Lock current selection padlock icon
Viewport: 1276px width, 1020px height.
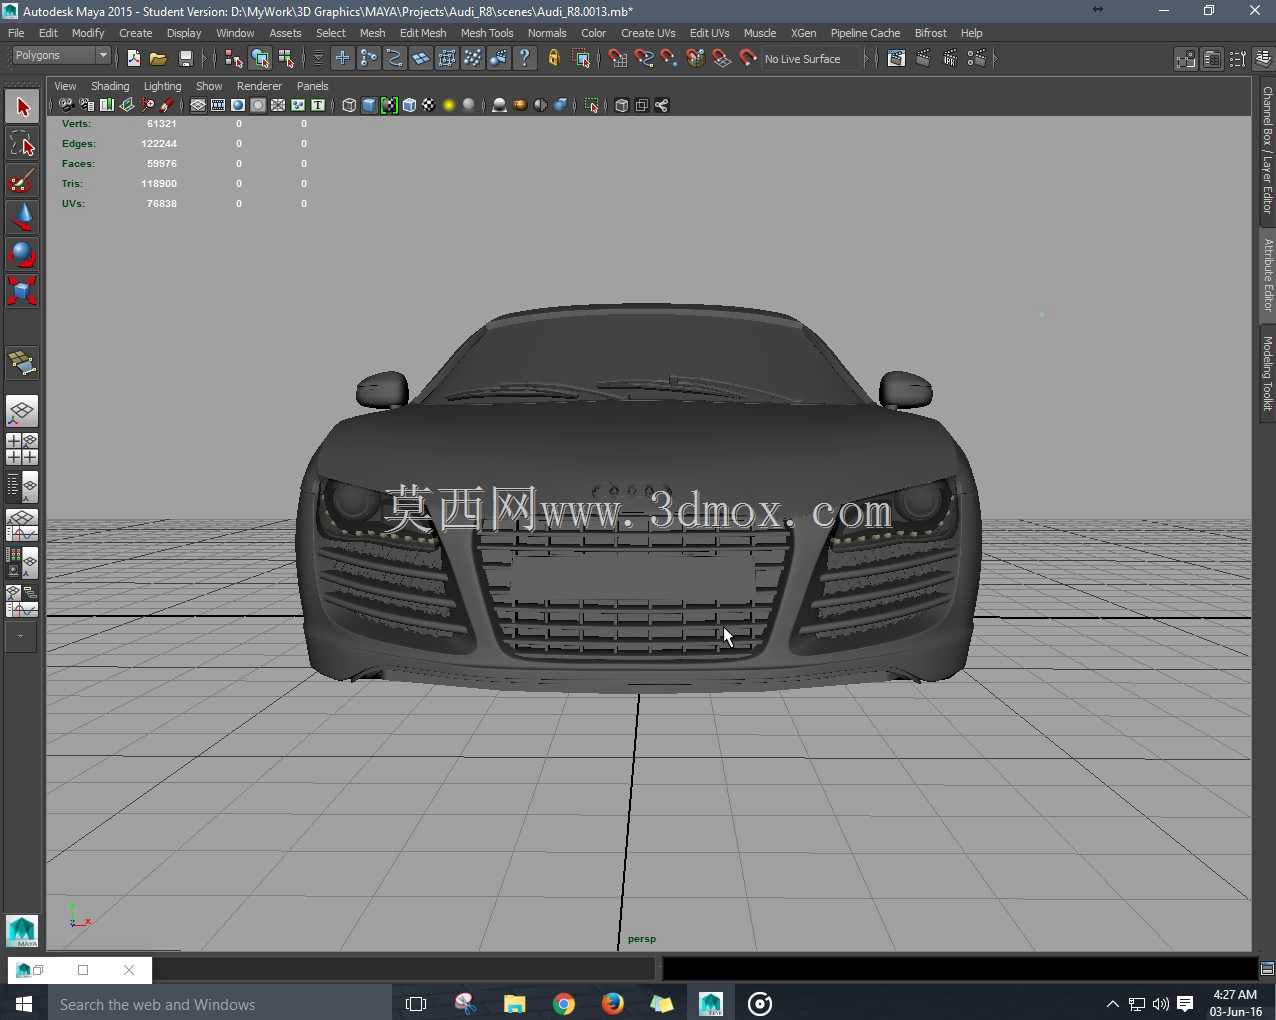pyautogui.click(x=554, y=59)
